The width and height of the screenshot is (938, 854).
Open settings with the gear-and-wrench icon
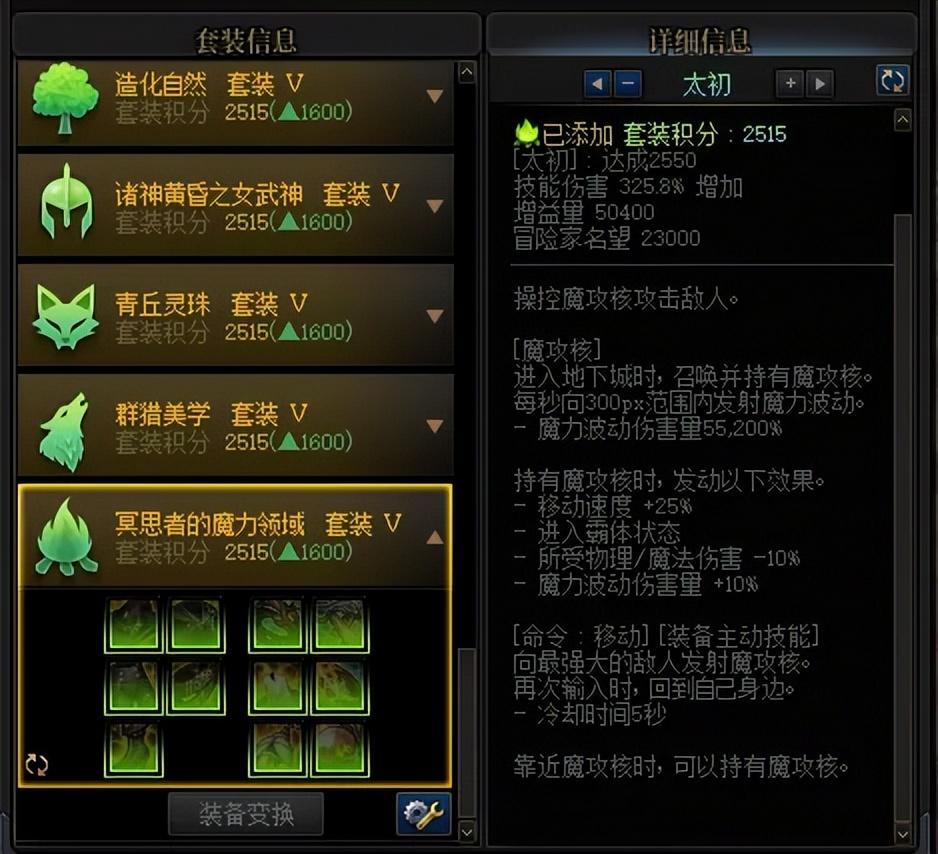pyautogui.click(x=423, y=813)
